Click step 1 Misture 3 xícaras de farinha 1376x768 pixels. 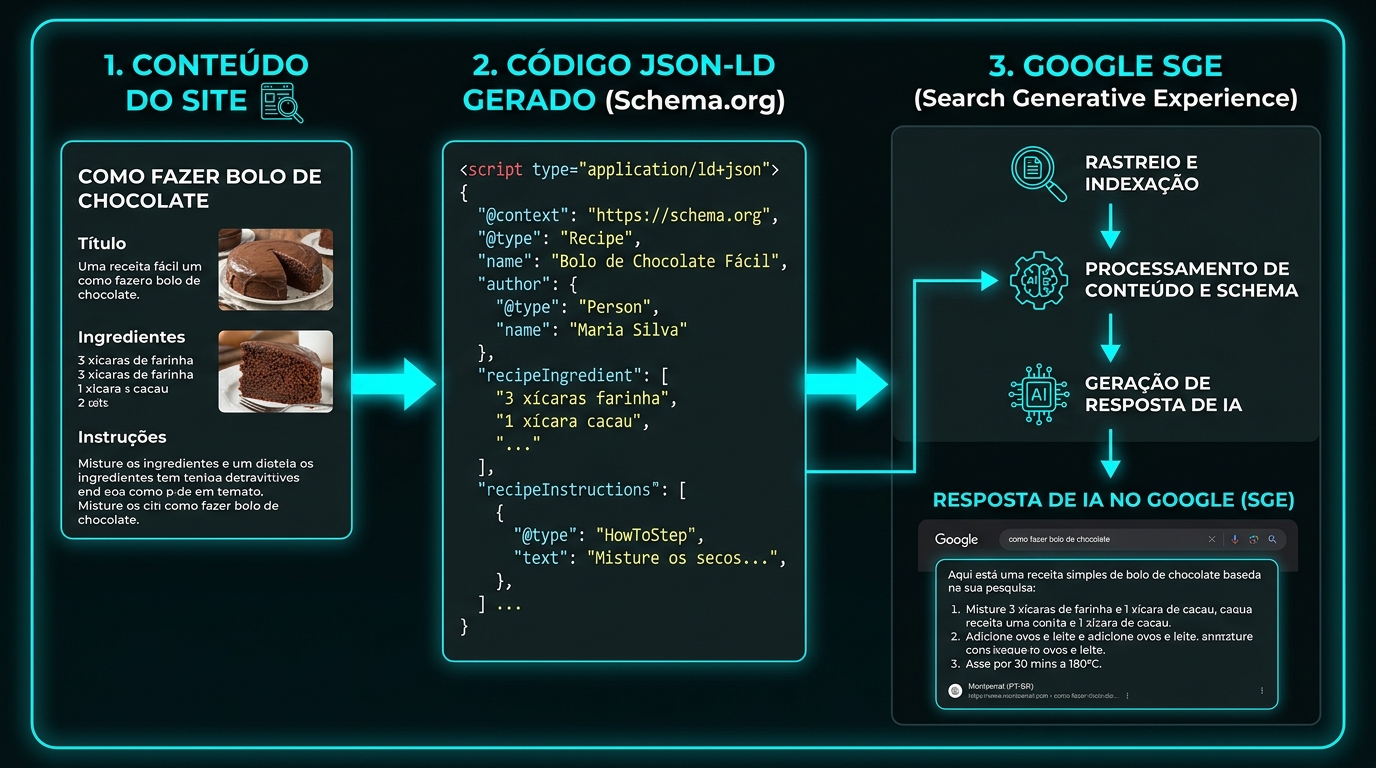coord(1101,616)
